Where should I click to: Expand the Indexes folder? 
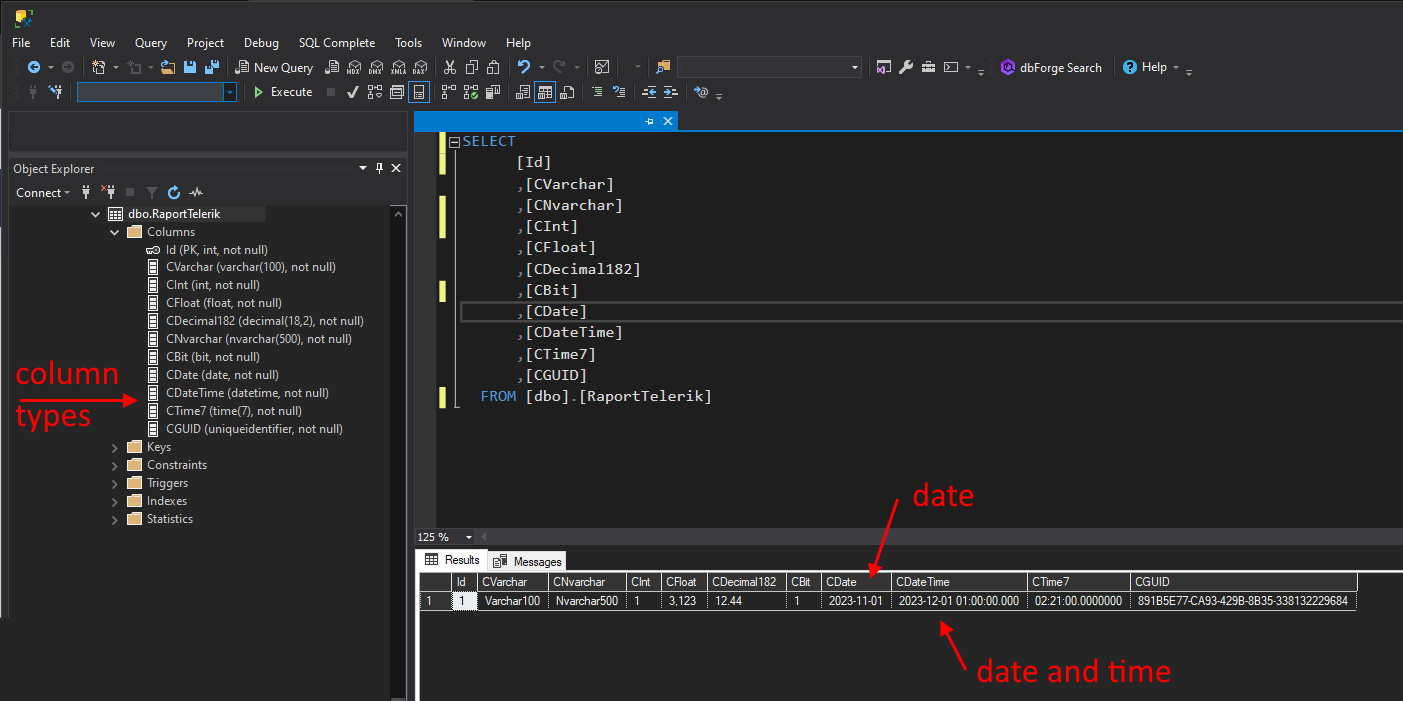[115, 501]
